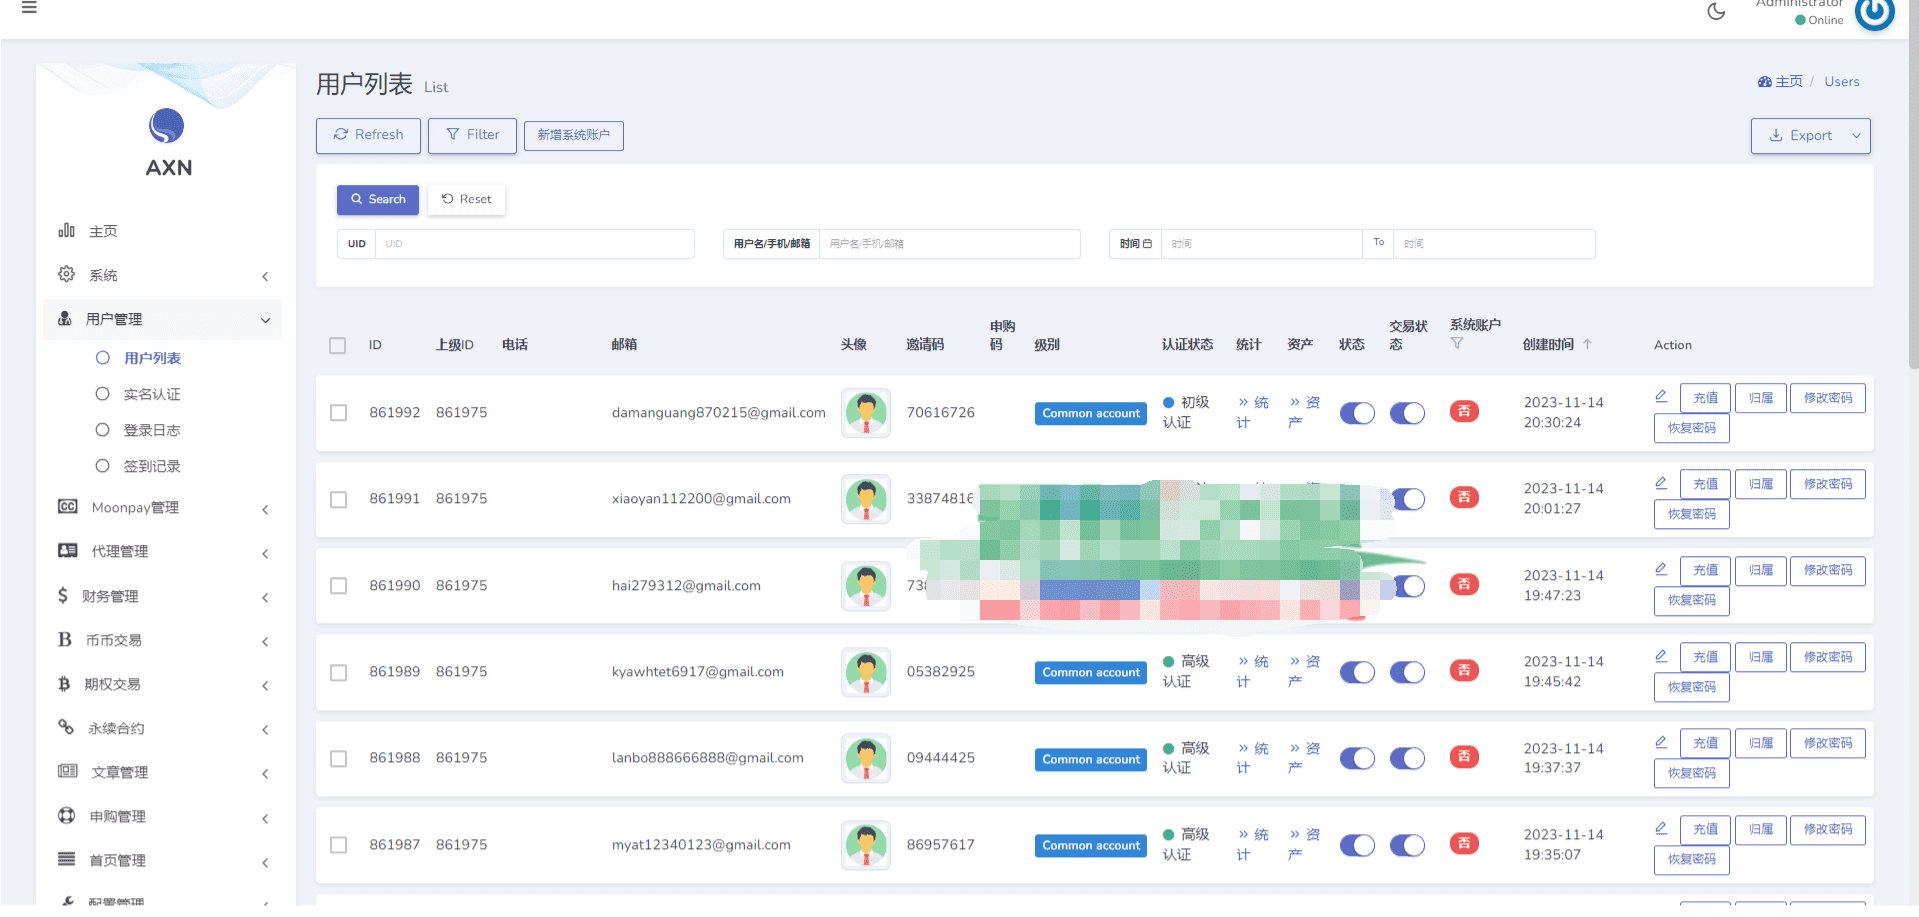Expand the 代理管理 sidebar menu
This screenshot has height=917, width=1919.
tap(163, 552)
